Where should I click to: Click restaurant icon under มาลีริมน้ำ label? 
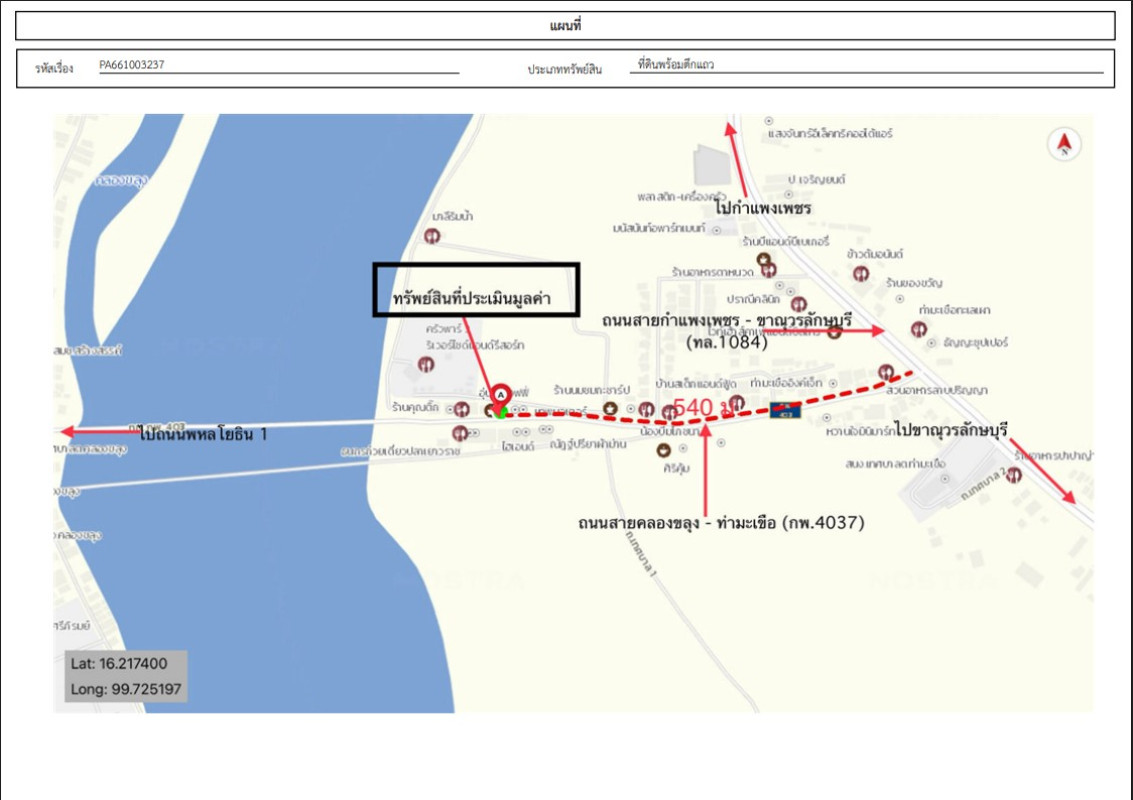[x=432, y=236]
